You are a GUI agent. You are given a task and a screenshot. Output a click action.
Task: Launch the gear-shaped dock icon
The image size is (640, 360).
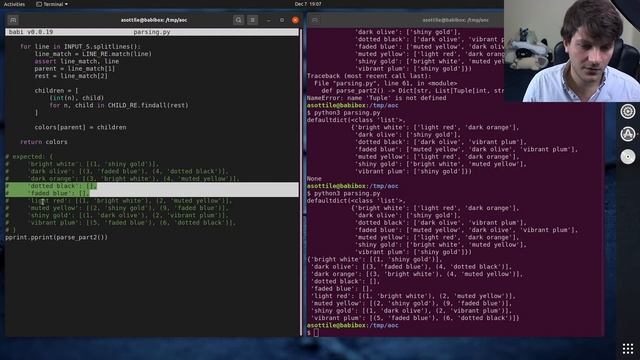click(x=628, y=111)
